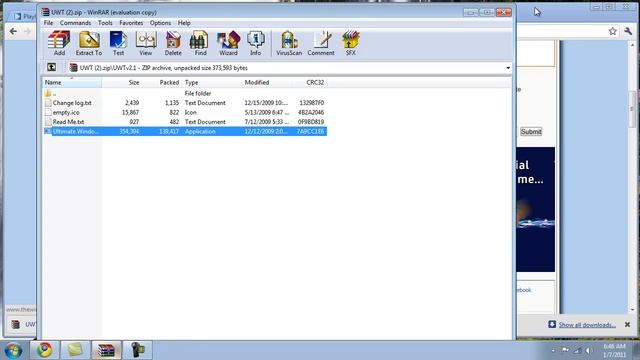This screenshot has height=360, width=640.
Task: Click the Chrome back arrow
Action: [x=13, y=31]
